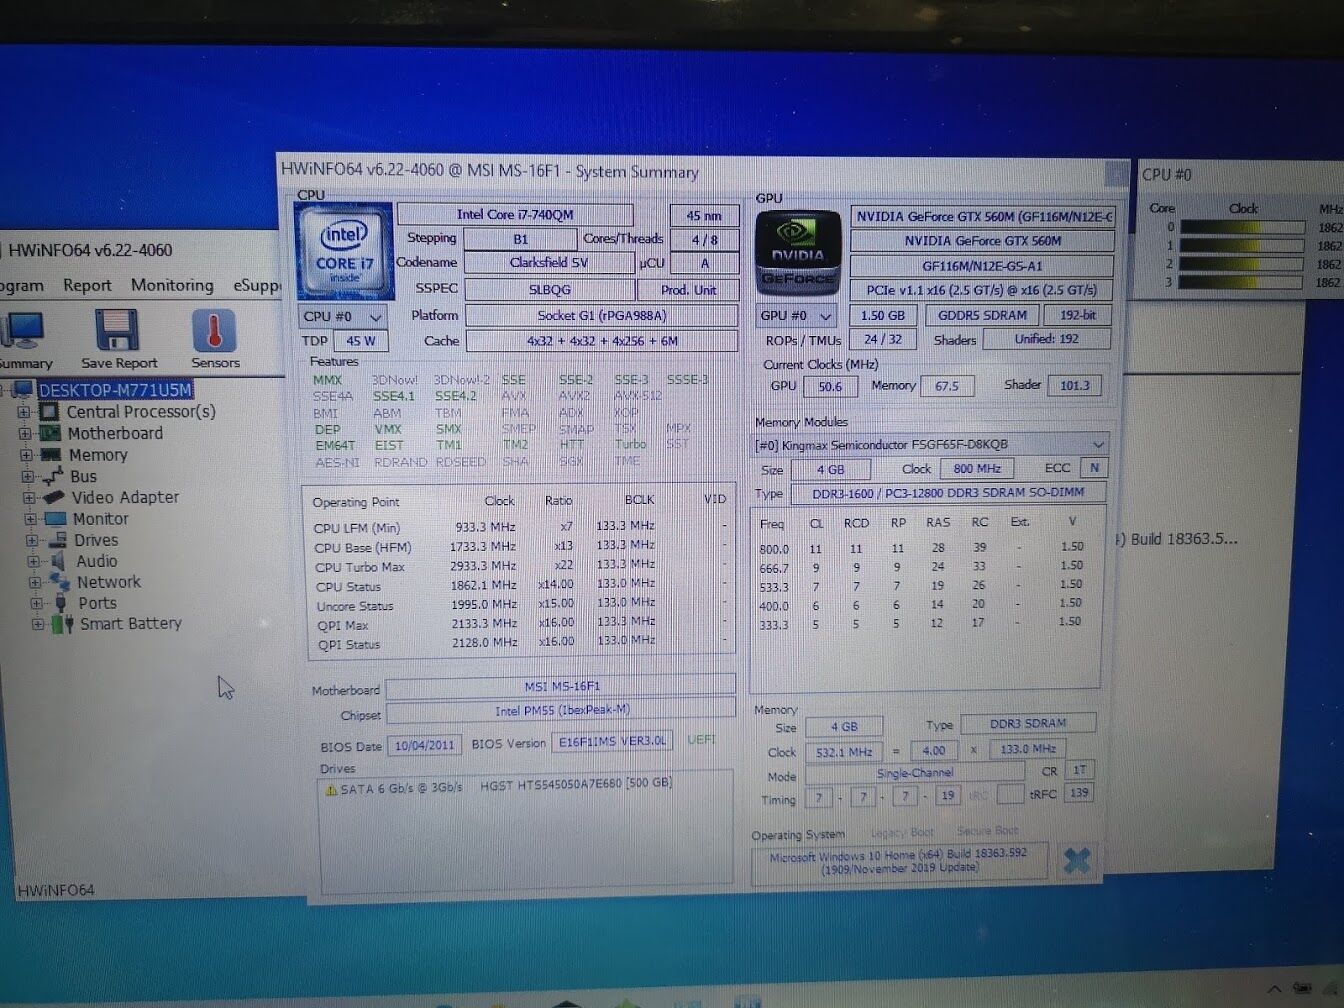Click the Audio speaker tree icon
Image resolution: width=1344 pixels, height=1008 pixels.
(59, 561)
